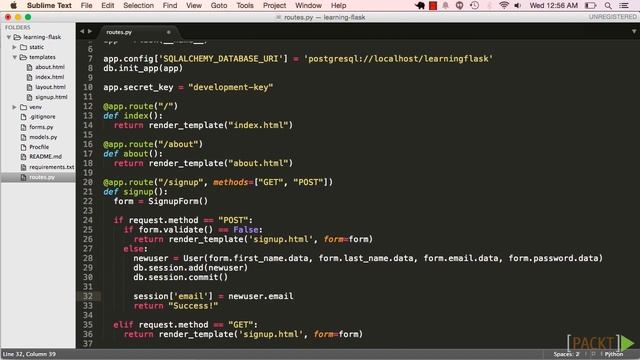The height and width of the screenshot is (360, 640).
Task: Open the File menu
Action: 87,5
